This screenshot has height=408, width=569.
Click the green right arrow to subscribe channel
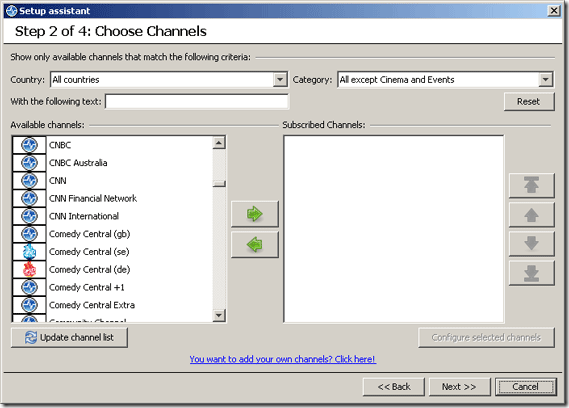pos(255,214)
